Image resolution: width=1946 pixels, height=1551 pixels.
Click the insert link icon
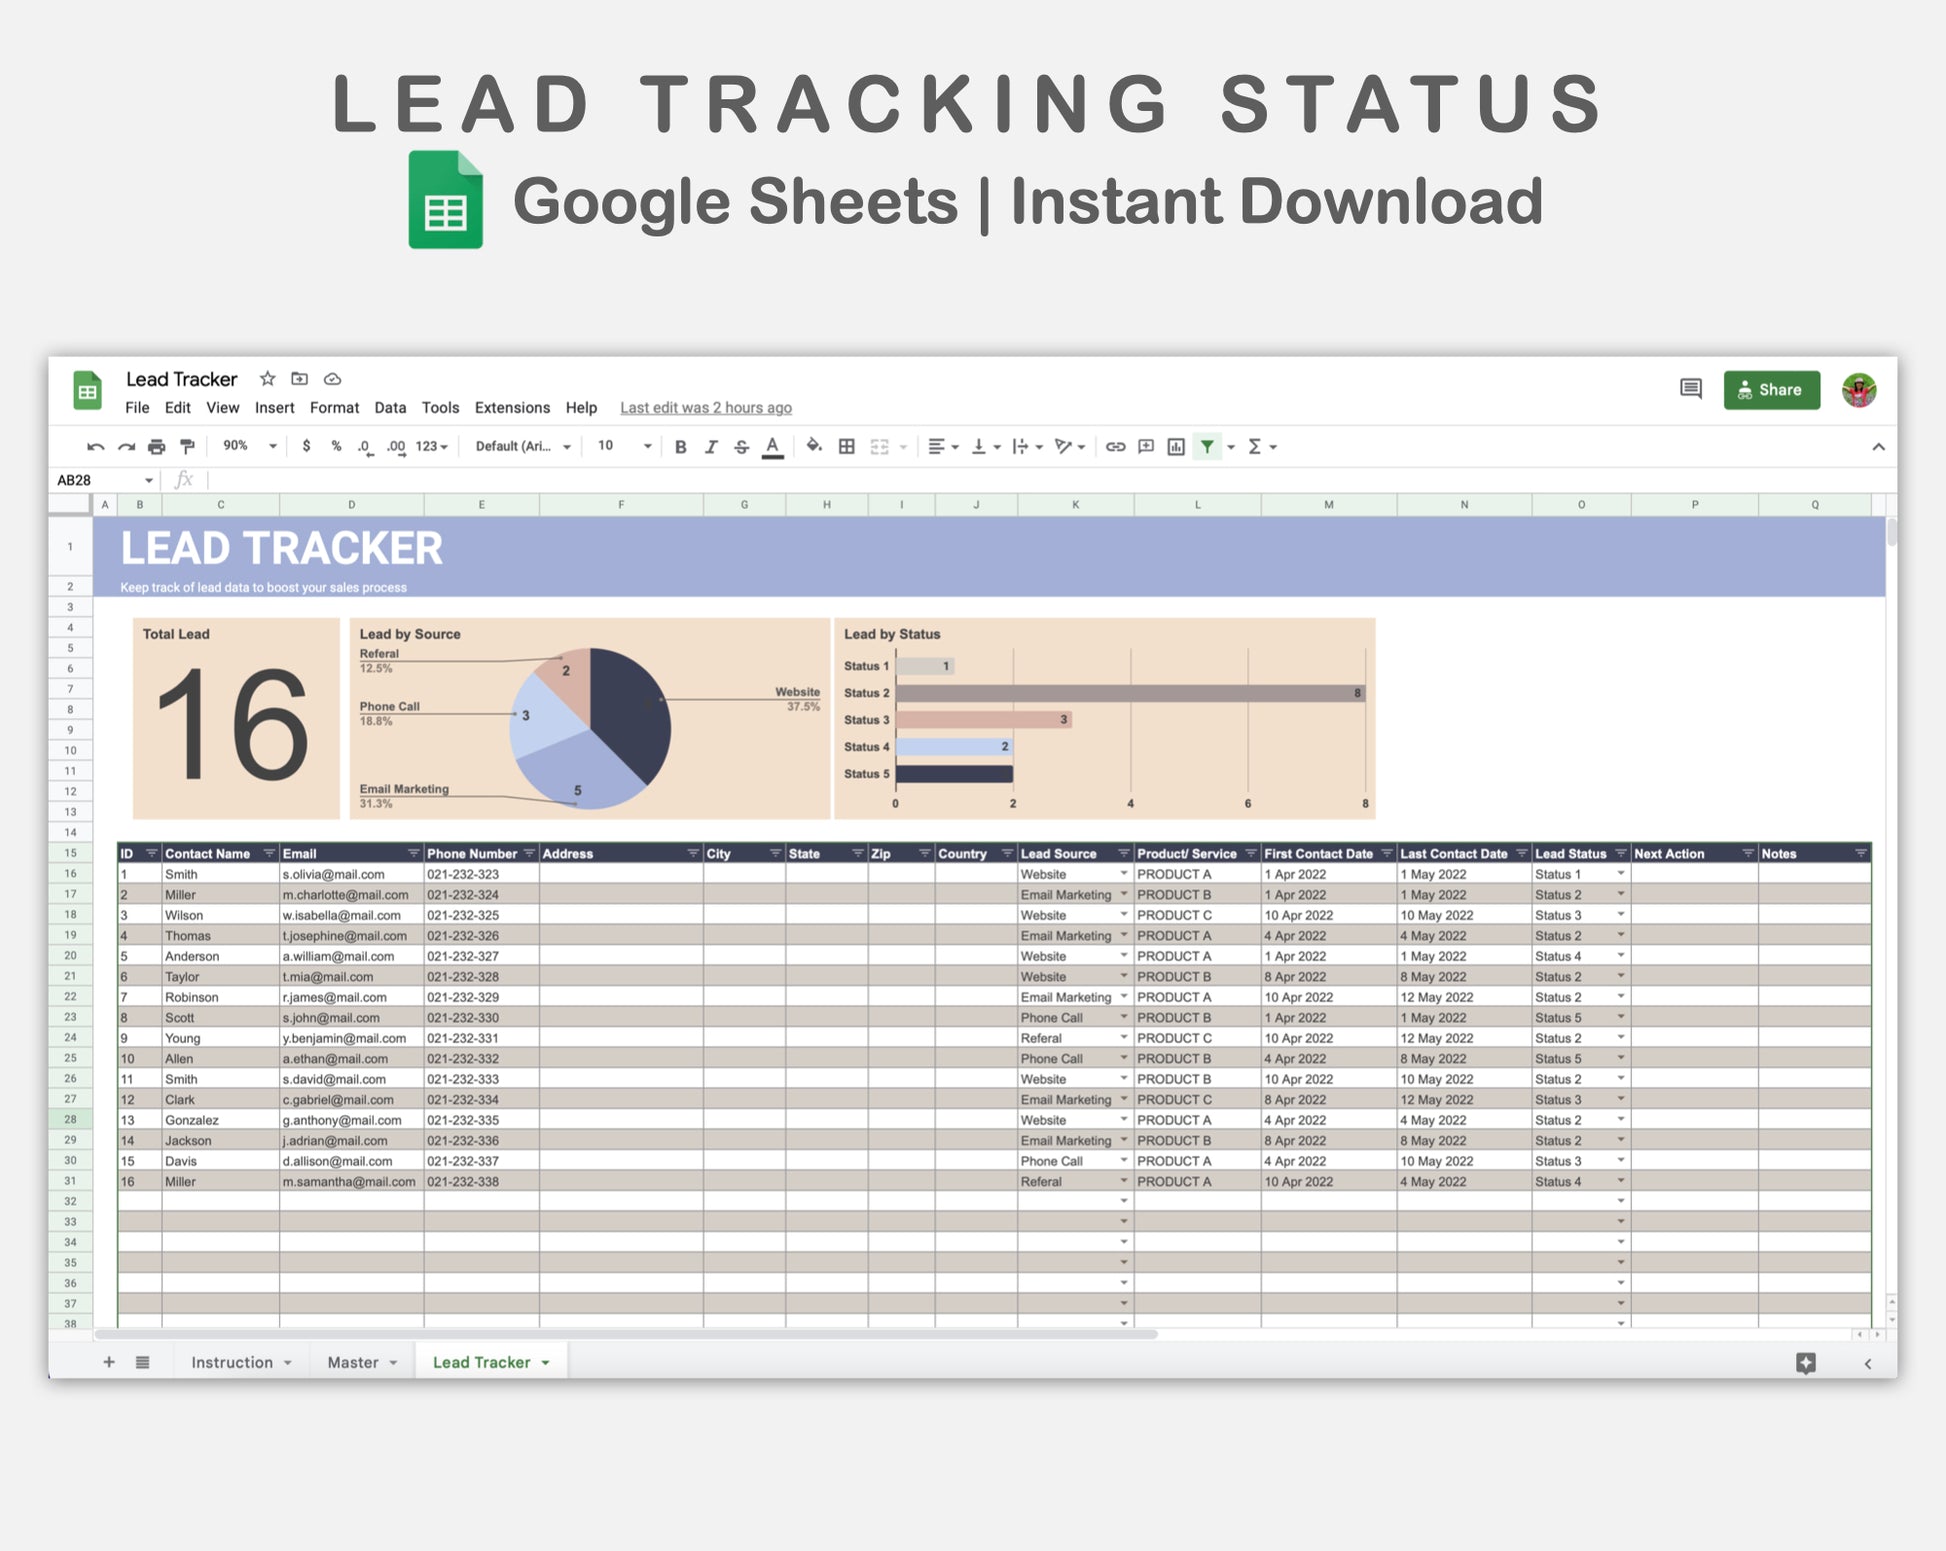tap(1115, 447)
